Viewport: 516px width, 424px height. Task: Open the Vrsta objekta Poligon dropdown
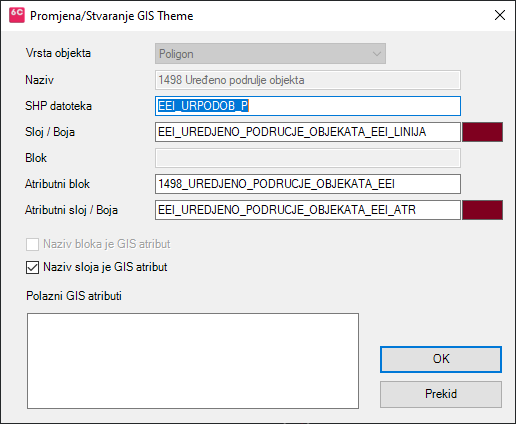tap(270, 53)
